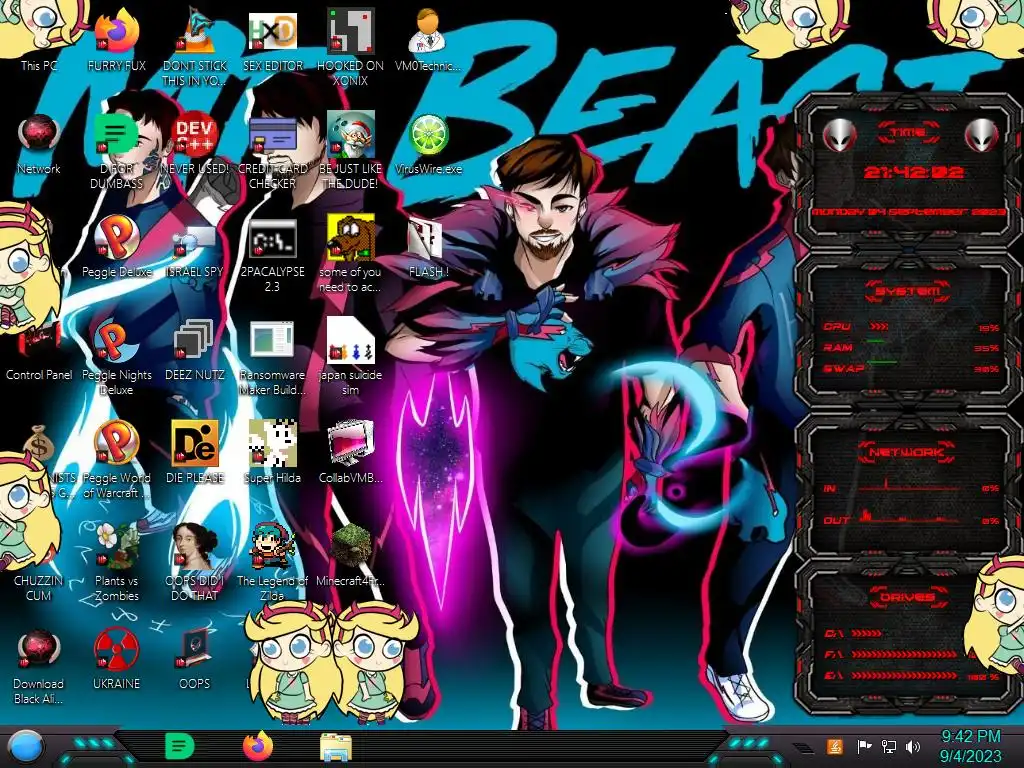Click the 21:42 time readout in widget

click(x=913, y=172)
